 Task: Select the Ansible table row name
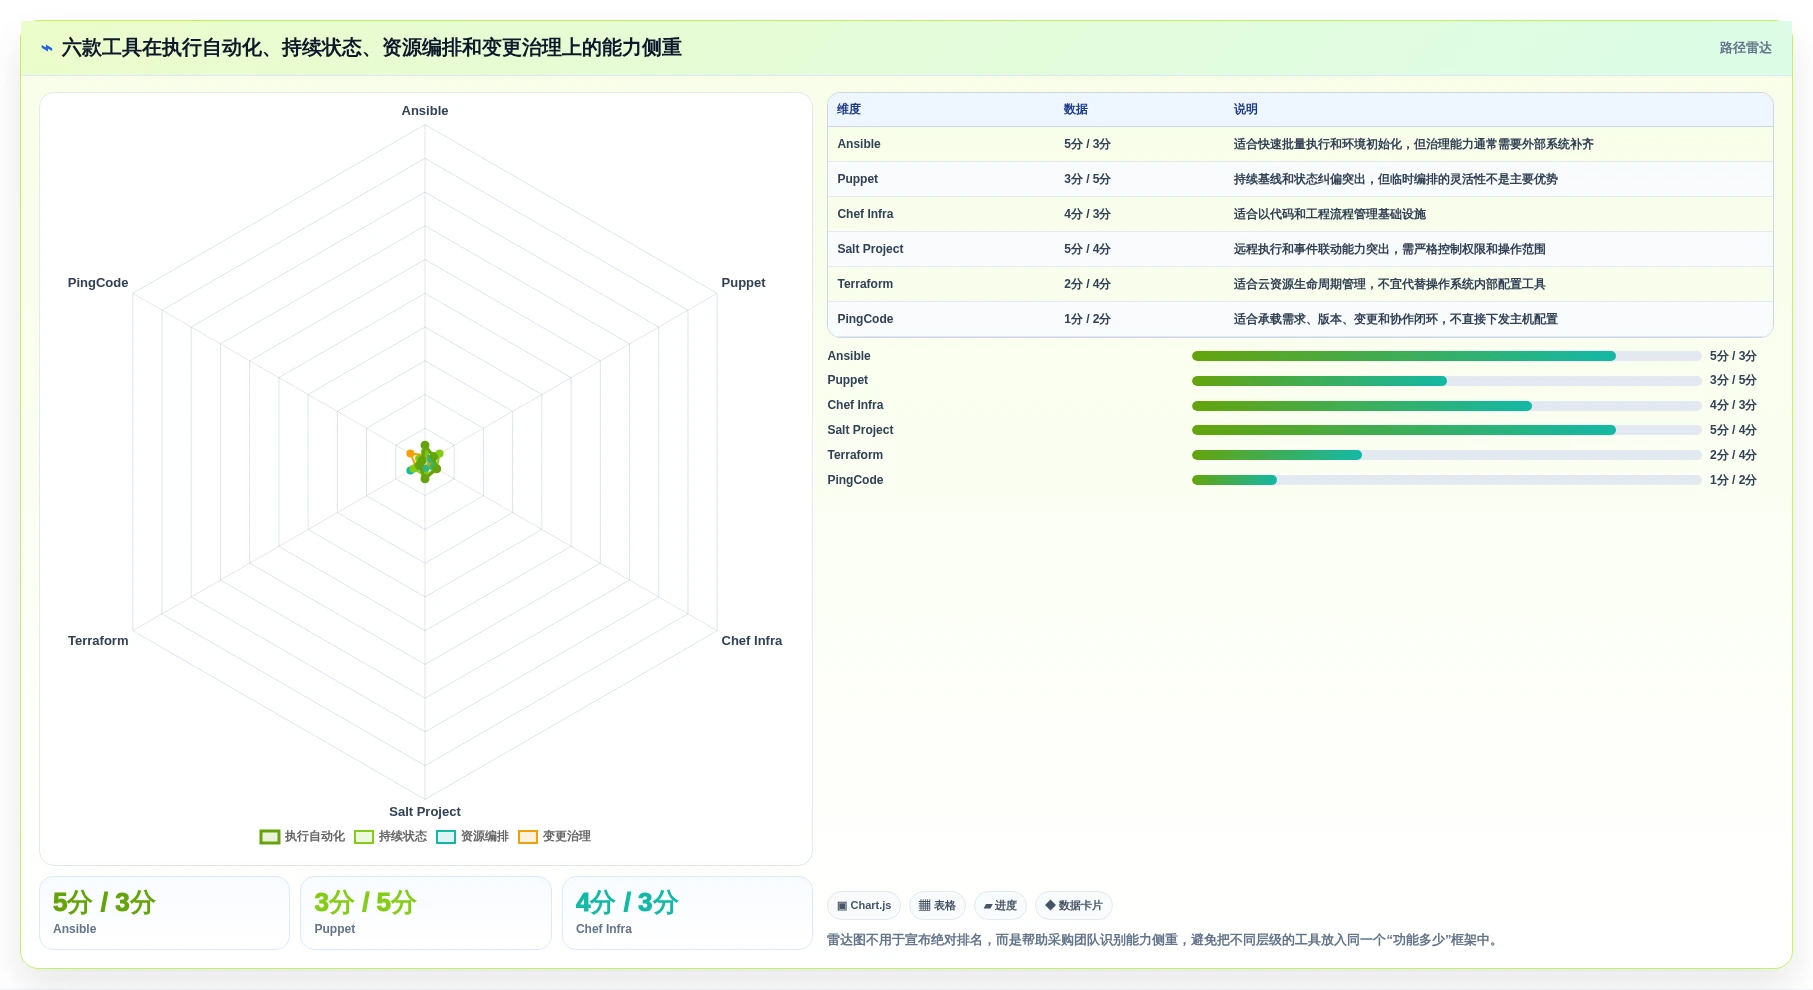[x=859, y=144]
